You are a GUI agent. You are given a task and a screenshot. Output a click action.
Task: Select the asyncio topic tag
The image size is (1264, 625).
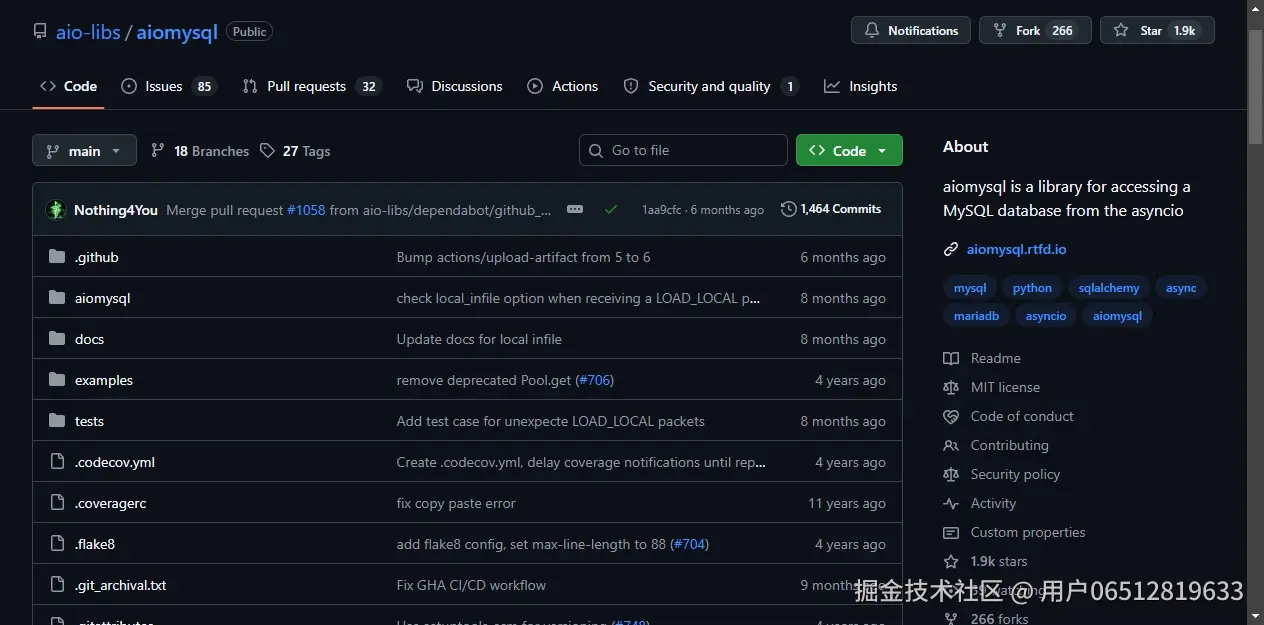coord(1046,315)
